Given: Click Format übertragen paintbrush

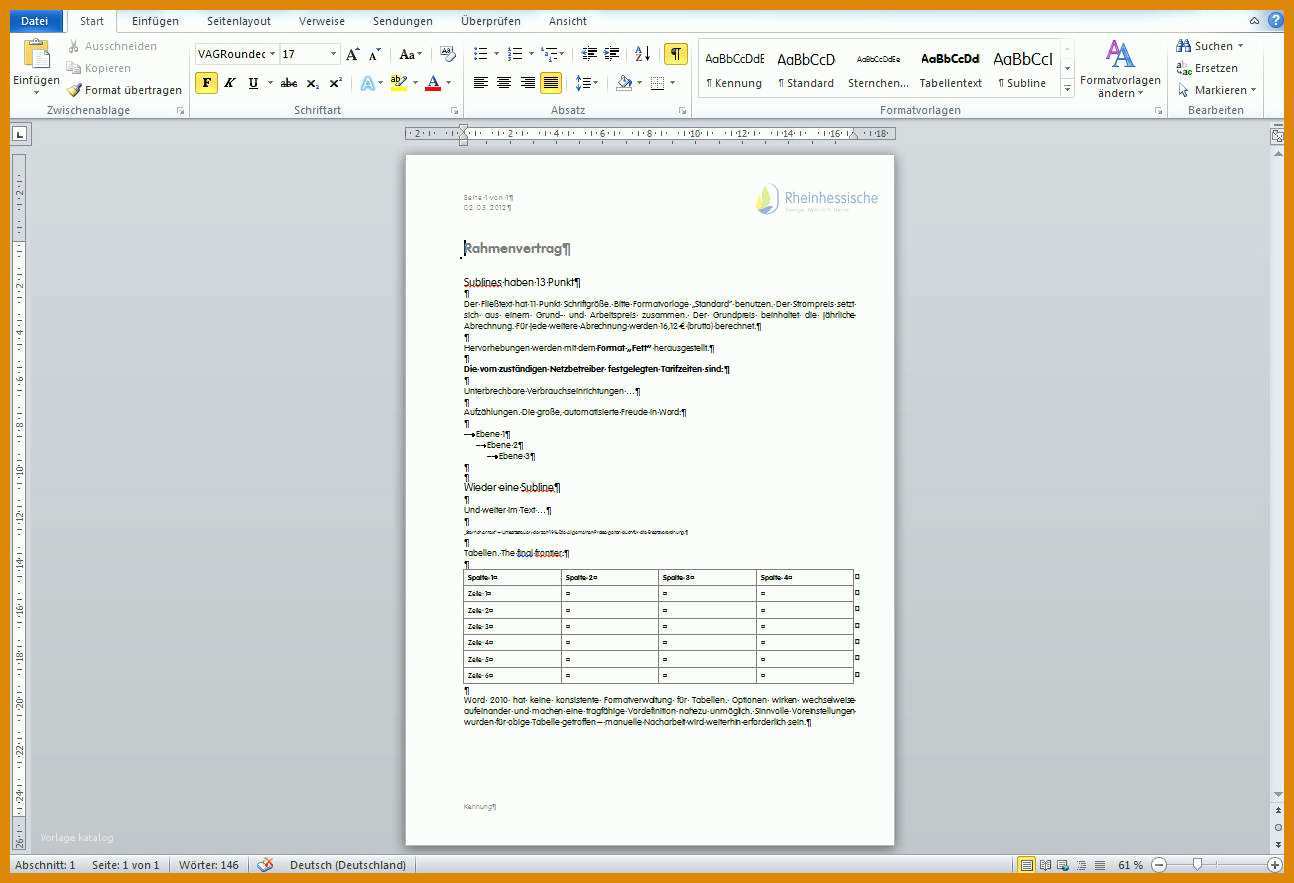Looking at the screenshot, I should point(74,90).
